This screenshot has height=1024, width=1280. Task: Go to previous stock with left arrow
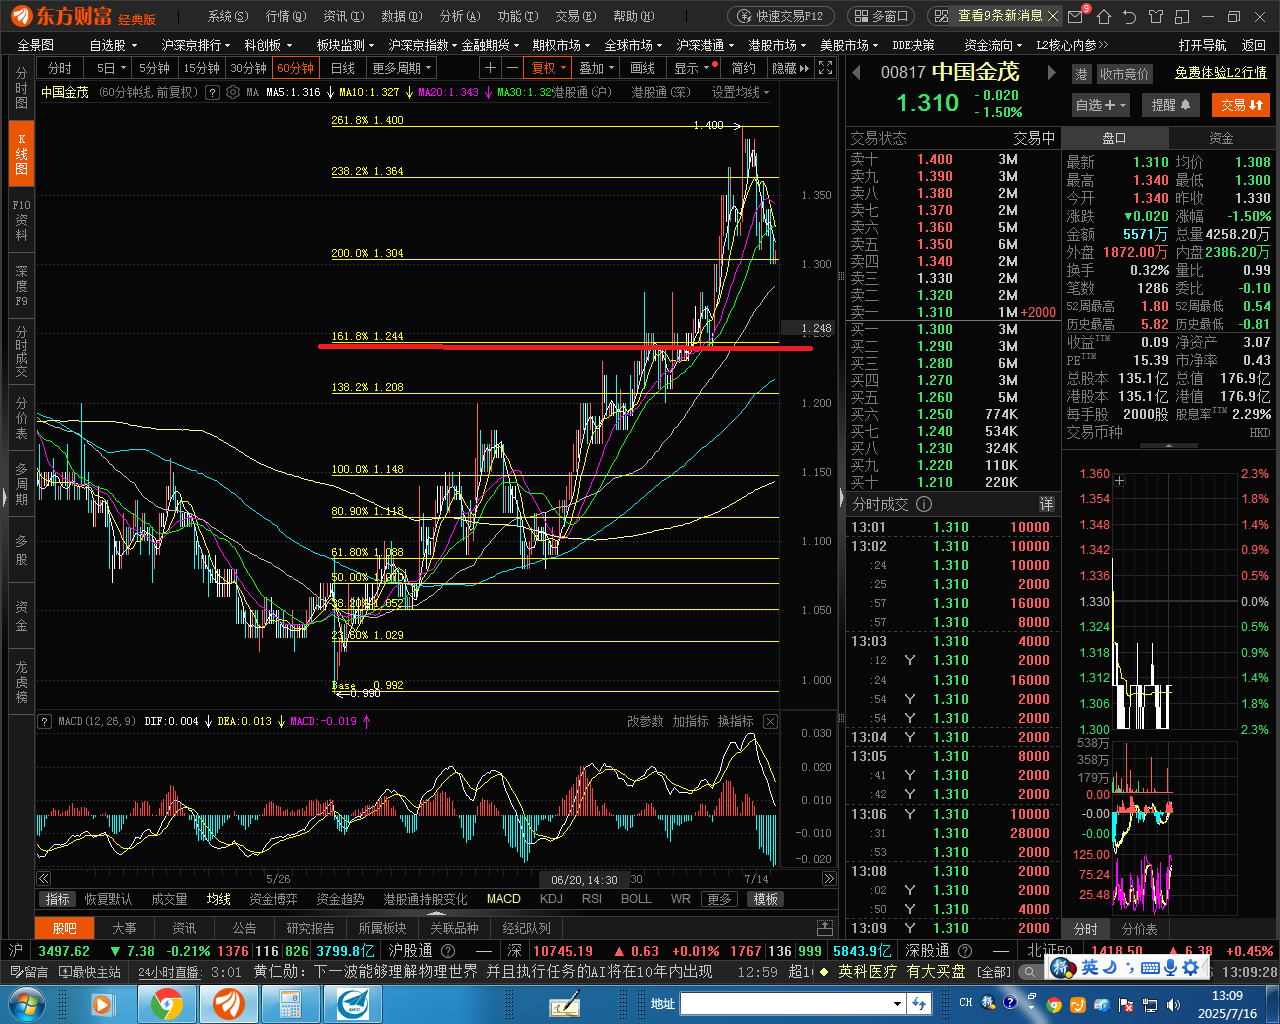coord(857,73)
